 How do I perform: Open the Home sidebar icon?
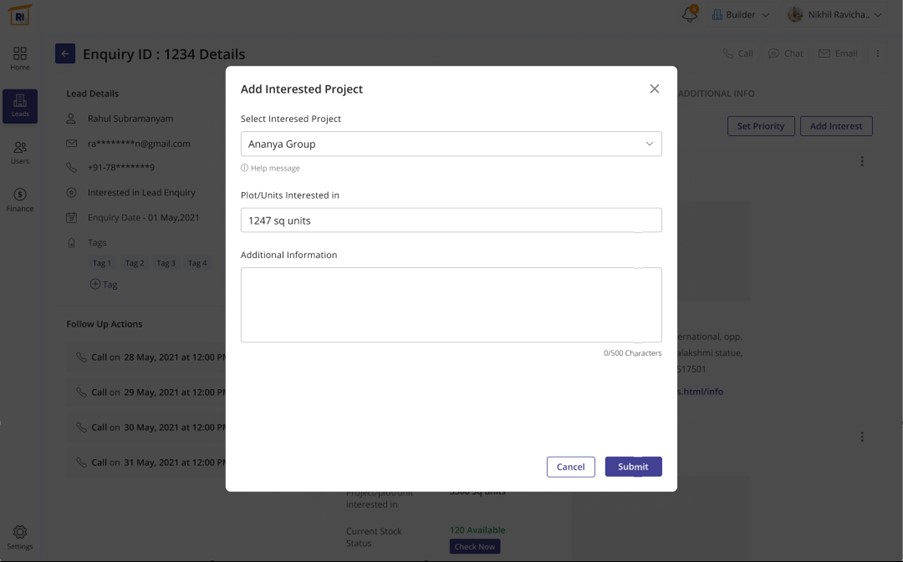coord(20,57)
